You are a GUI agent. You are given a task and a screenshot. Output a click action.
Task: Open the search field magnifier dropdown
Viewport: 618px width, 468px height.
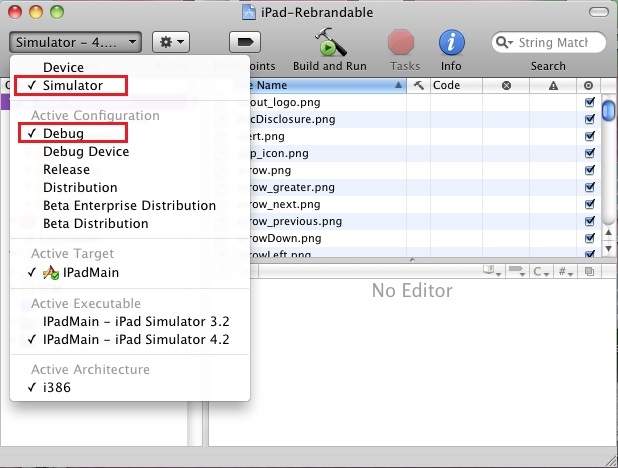(x=505, y=43)
